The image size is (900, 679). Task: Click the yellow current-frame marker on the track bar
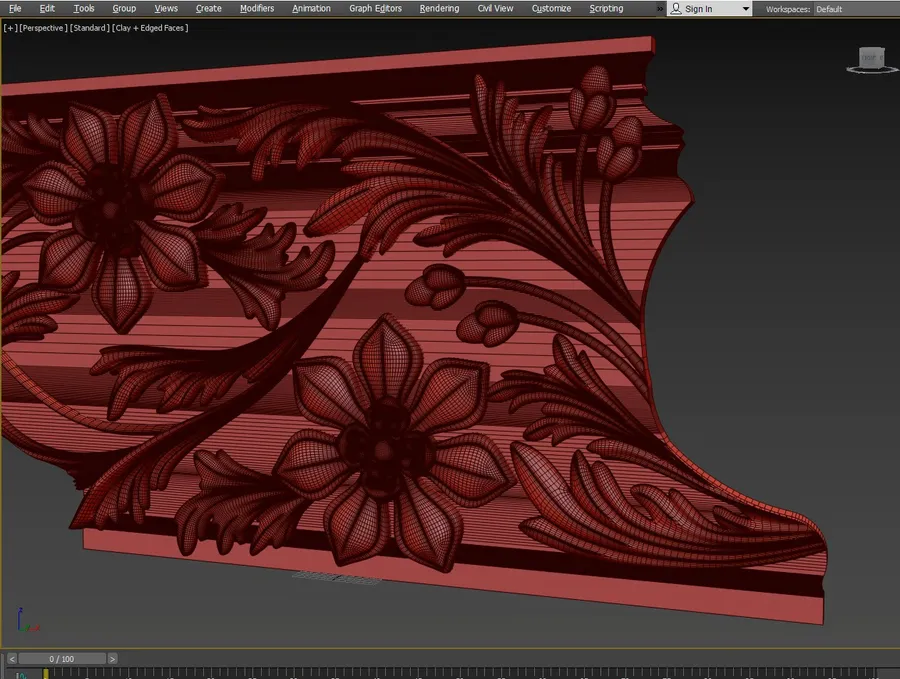46,674
